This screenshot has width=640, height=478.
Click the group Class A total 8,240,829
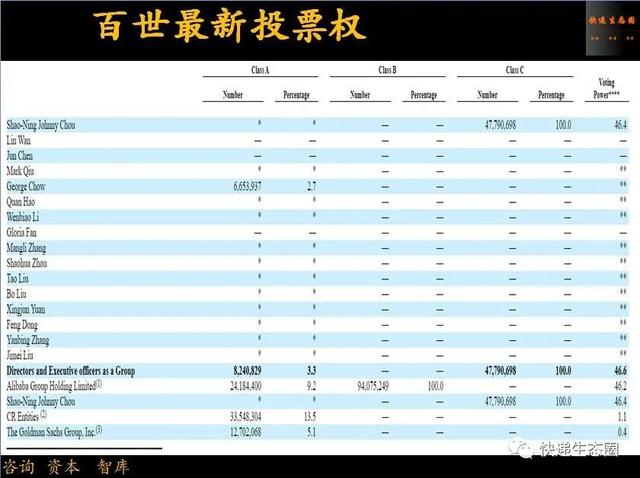tap(247, 371)
